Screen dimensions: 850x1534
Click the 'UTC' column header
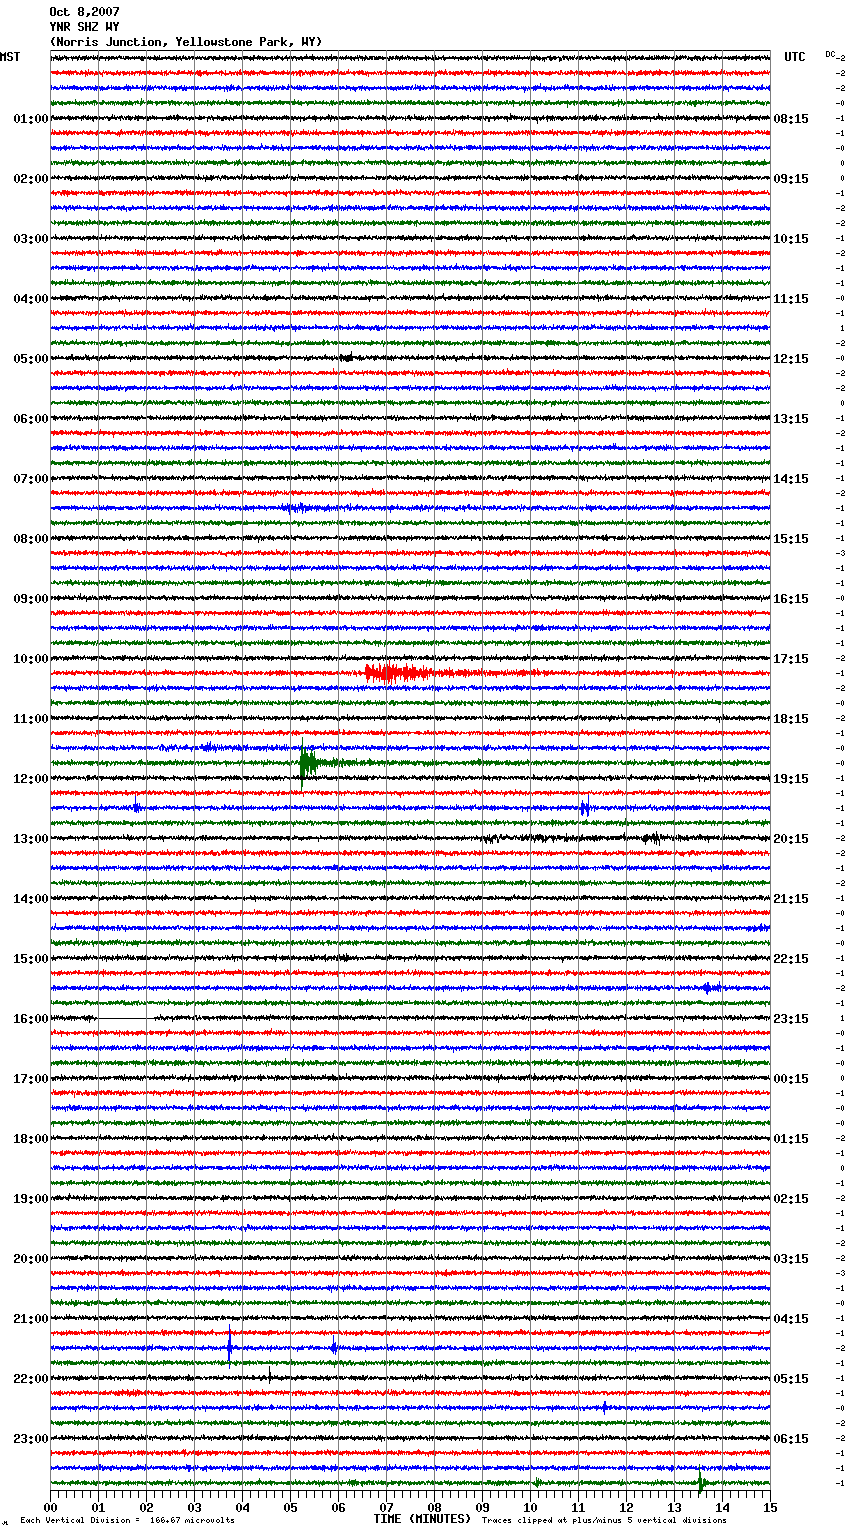tap(795, 57)
